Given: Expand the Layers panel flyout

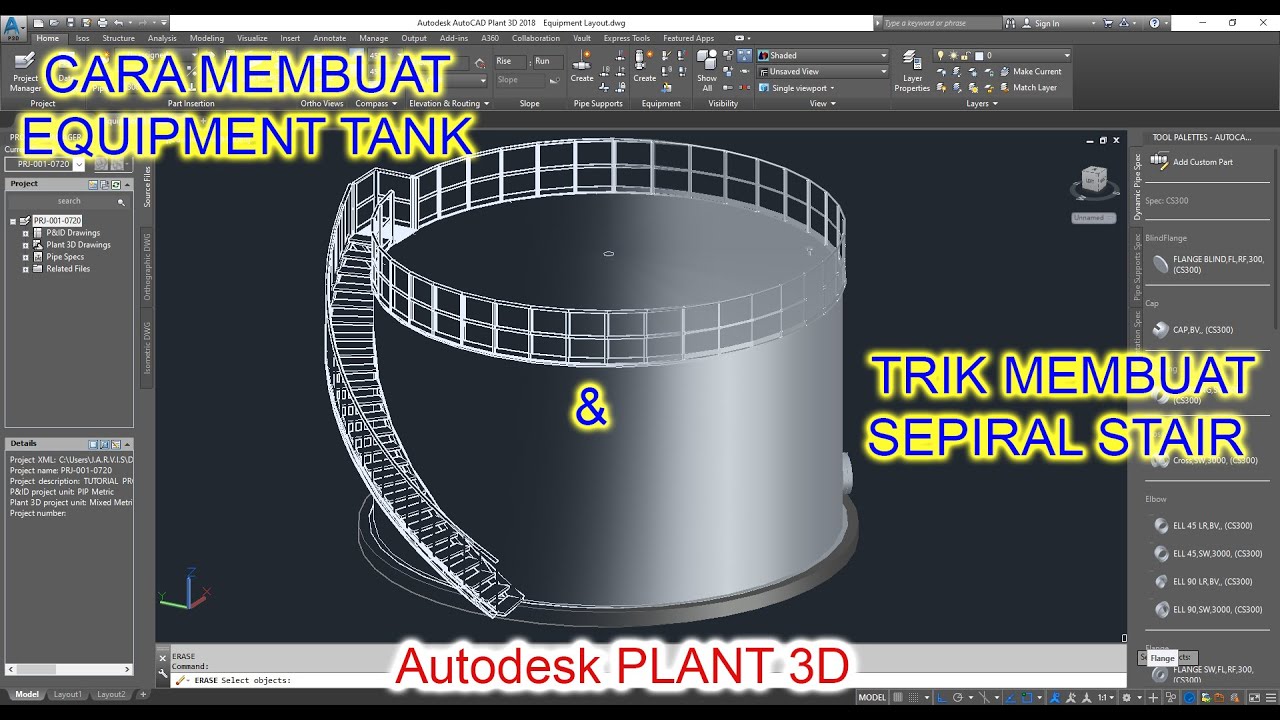Looking at the screenshot, I should coord(982,103).
